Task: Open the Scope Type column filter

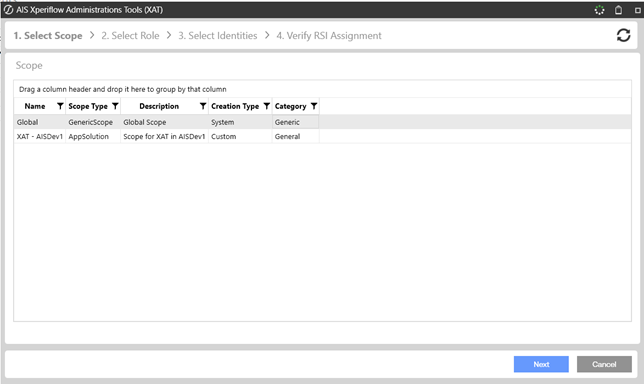Action: [115, 106]
